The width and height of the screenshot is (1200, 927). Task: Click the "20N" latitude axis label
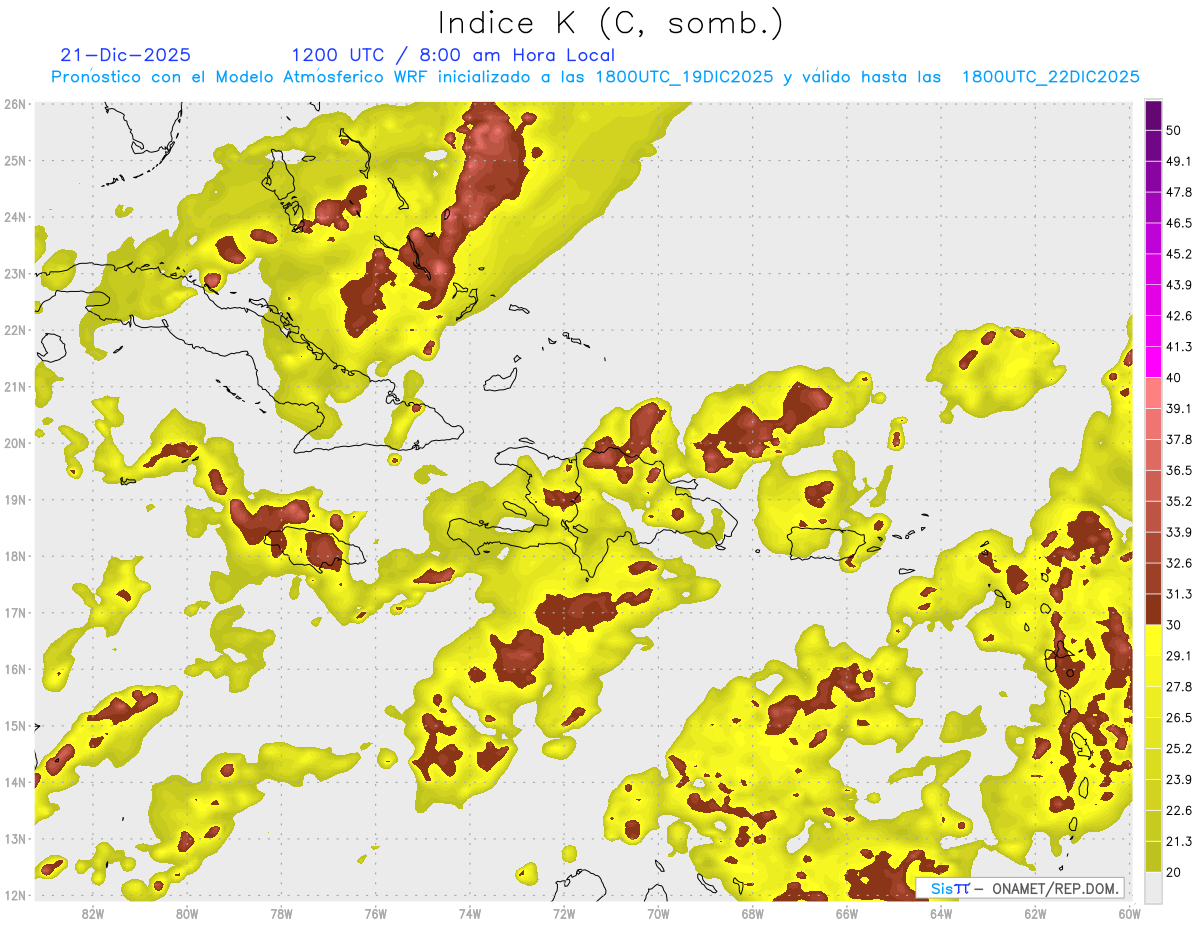click(x=15, y=443)
